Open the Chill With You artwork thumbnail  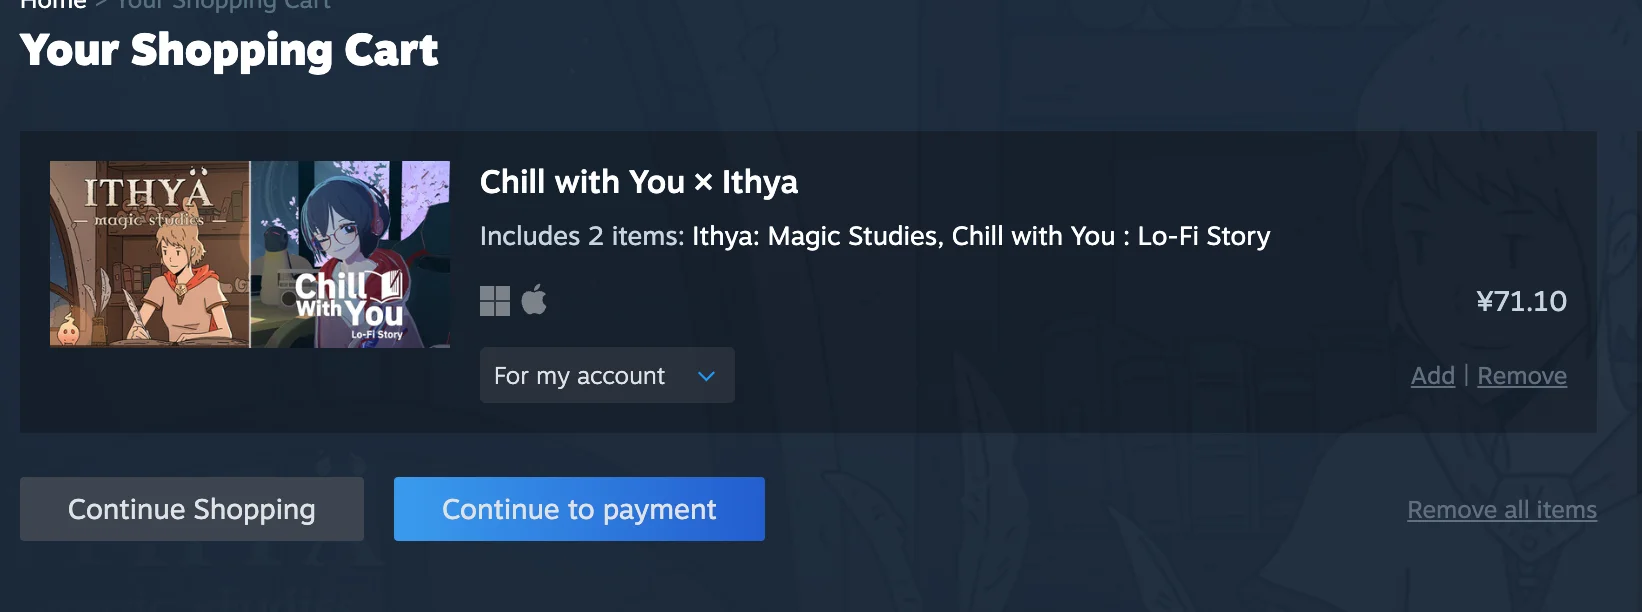(x=350, y=254)
